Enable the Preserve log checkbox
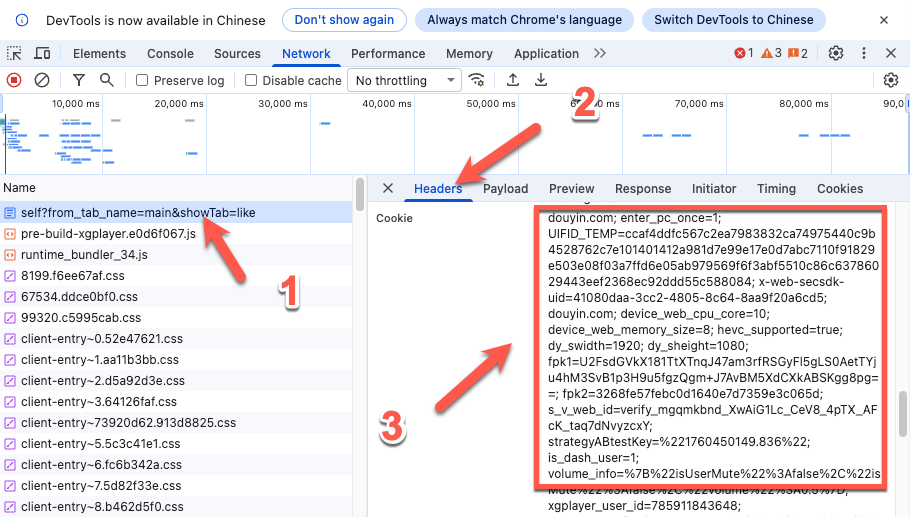 (x=142, y=80)
